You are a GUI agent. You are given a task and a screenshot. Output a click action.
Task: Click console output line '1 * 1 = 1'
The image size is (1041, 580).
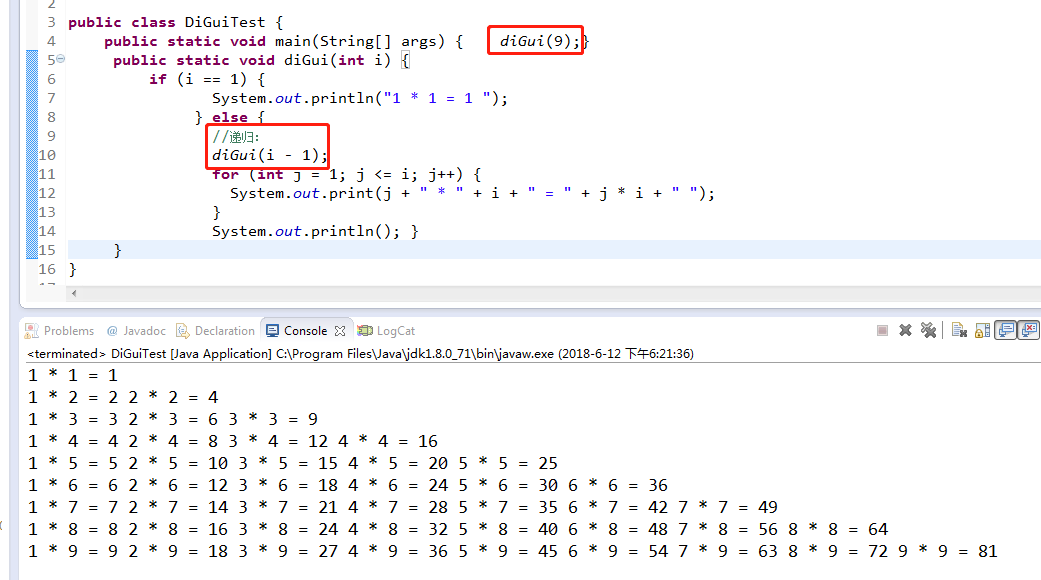tap(73, 376)
